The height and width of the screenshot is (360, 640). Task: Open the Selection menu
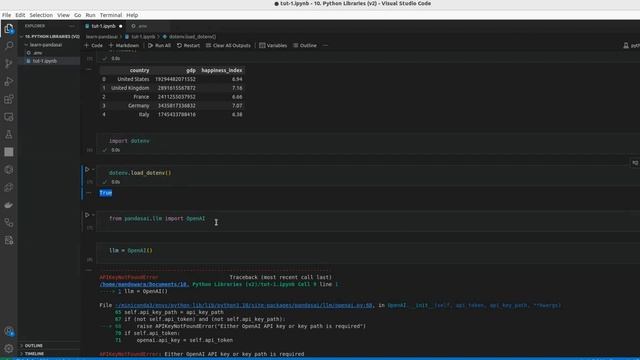click(41, 15)
